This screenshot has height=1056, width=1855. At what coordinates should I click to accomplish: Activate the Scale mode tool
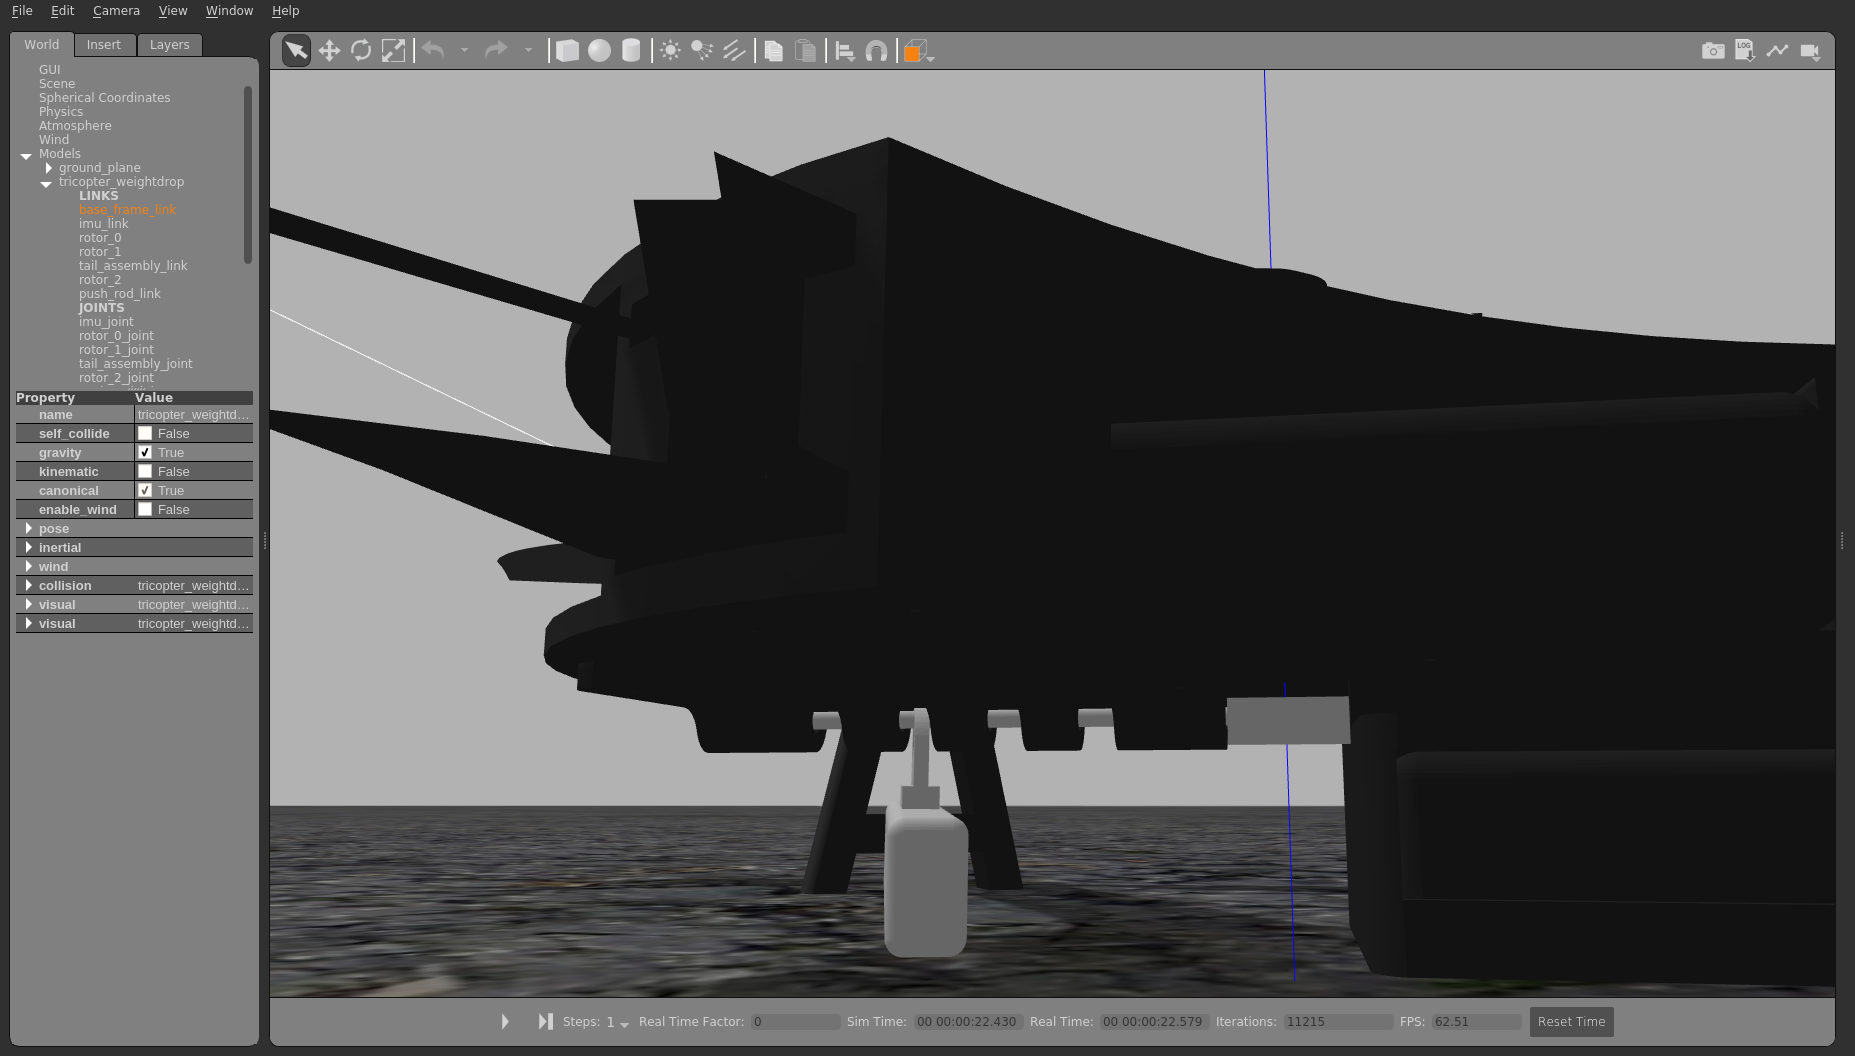pyautogui.click(x=393, y=50)
